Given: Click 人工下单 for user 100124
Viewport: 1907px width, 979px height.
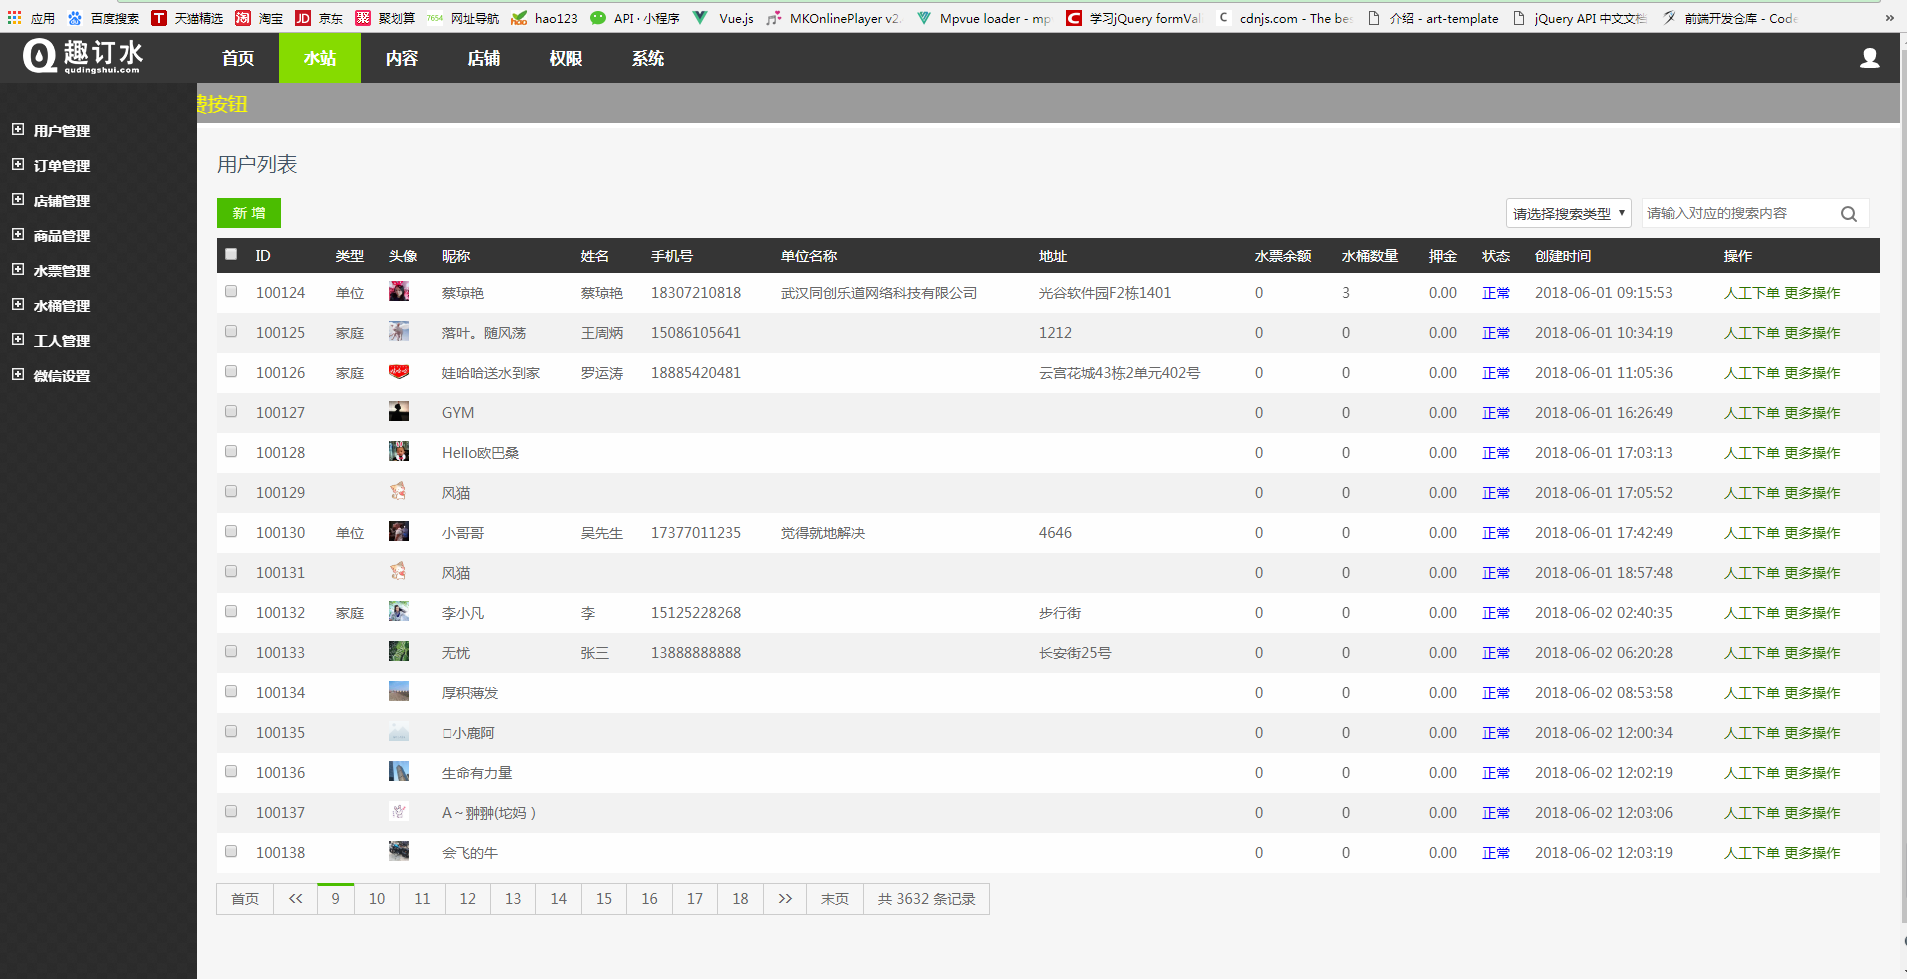Looking at the screenshot, I should [1751, 293].
